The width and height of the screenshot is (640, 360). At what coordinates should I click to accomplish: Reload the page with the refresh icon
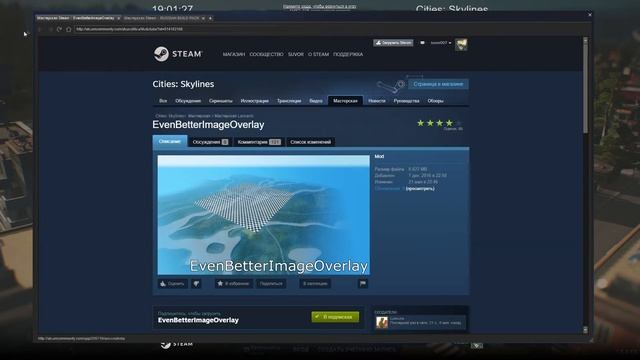point(59,29)
